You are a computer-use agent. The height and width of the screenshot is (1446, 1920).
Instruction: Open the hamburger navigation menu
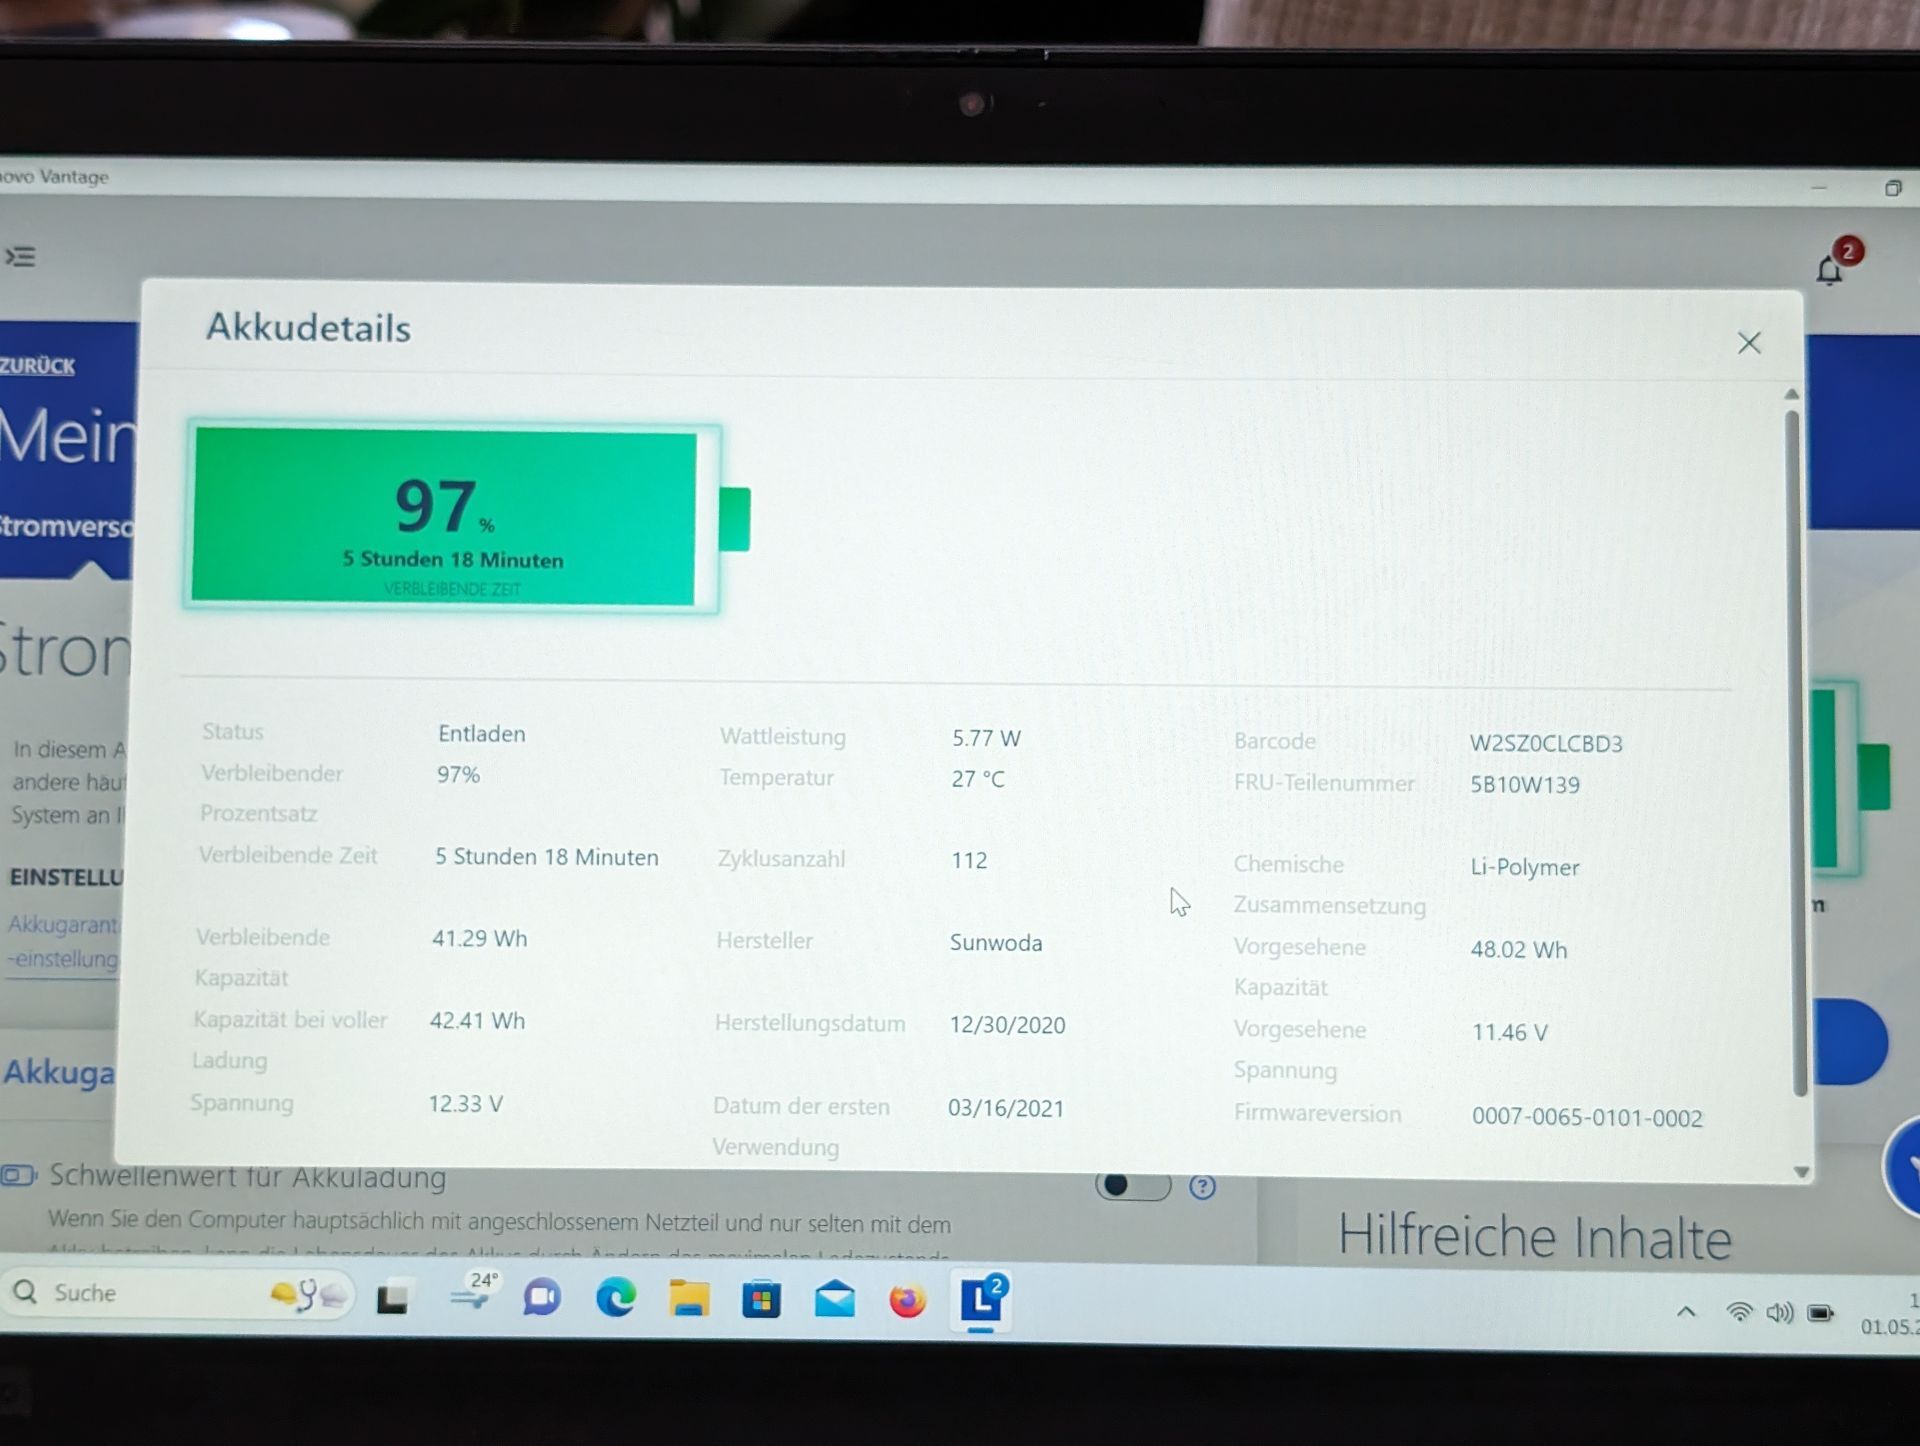21,257
